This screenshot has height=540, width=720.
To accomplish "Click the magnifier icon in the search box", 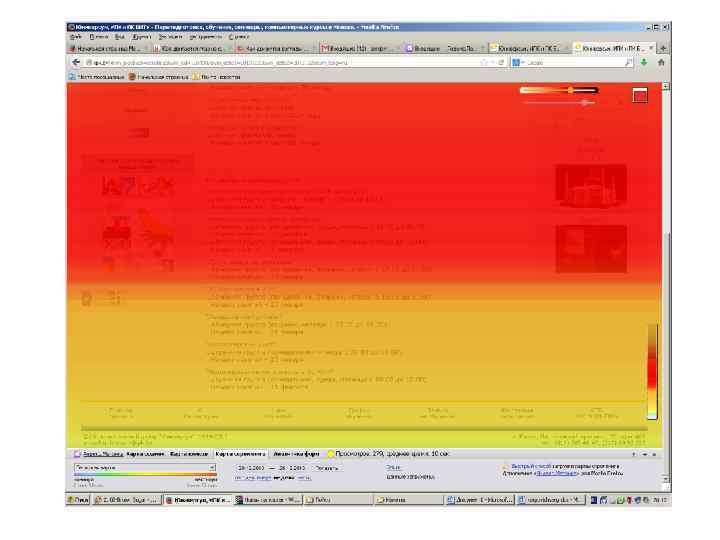I will pos(628,62).
